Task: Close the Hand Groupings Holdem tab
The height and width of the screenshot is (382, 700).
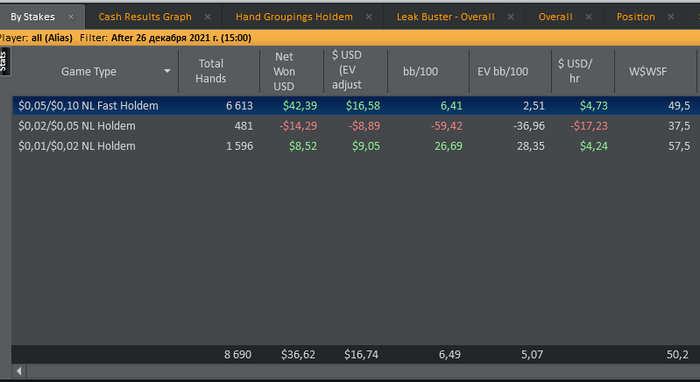Action: (369, 17)
